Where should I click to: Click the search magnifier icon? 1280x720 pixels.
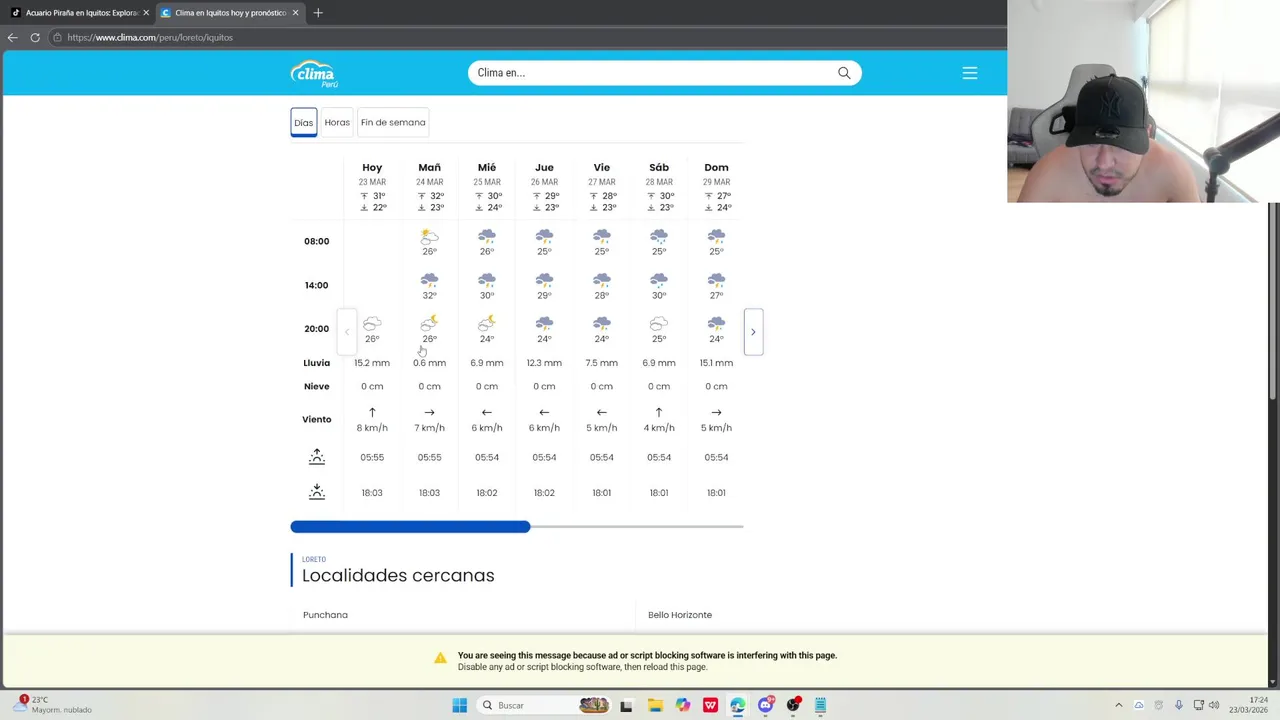844,73
